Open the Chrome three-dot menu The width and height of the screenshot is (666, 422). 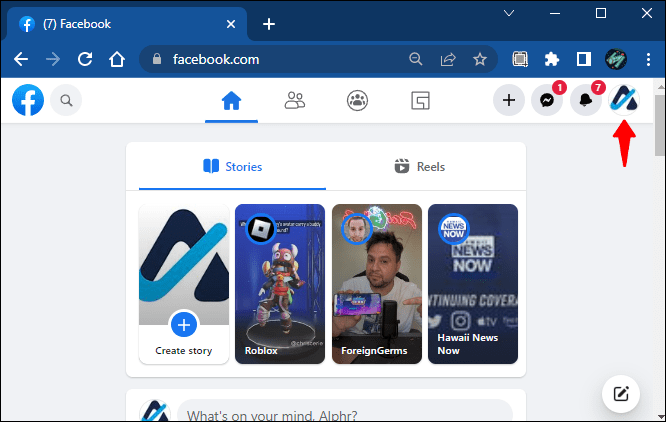coord(648,59)
